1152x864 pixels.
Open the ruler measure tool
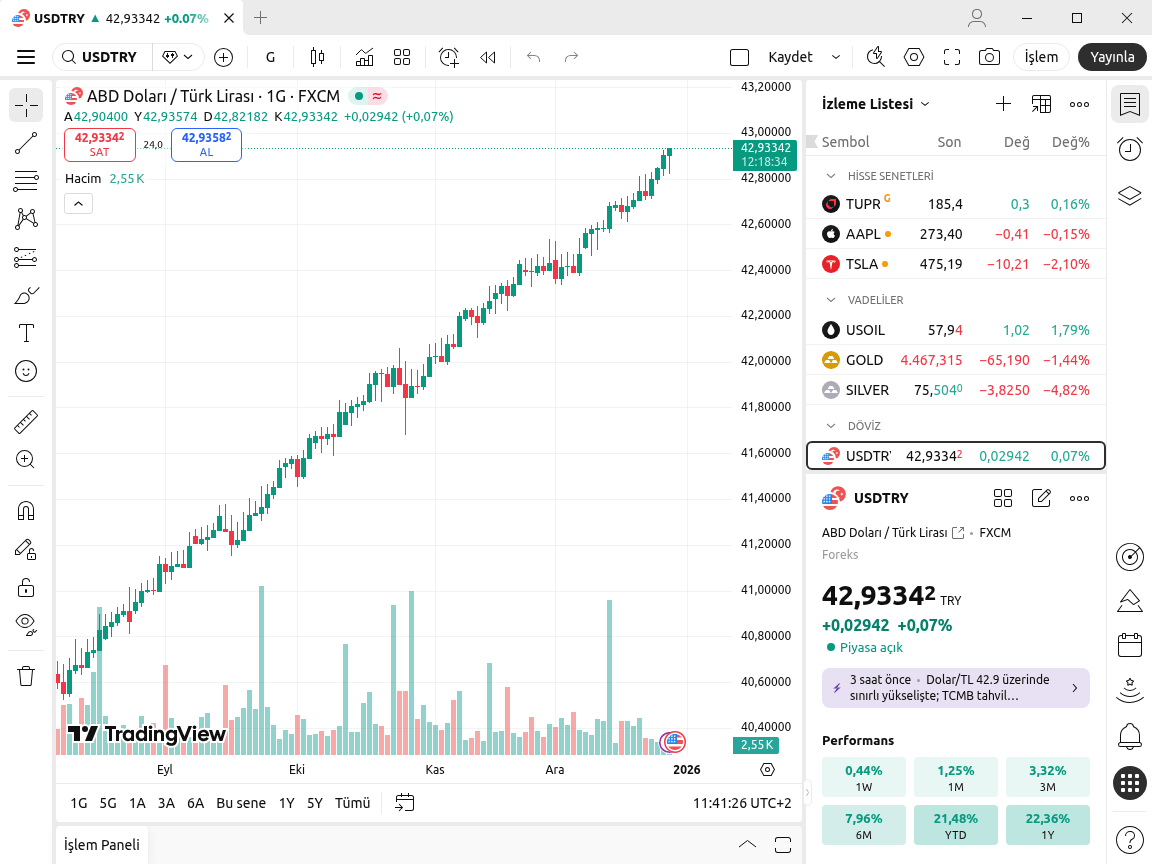(26, 422)
